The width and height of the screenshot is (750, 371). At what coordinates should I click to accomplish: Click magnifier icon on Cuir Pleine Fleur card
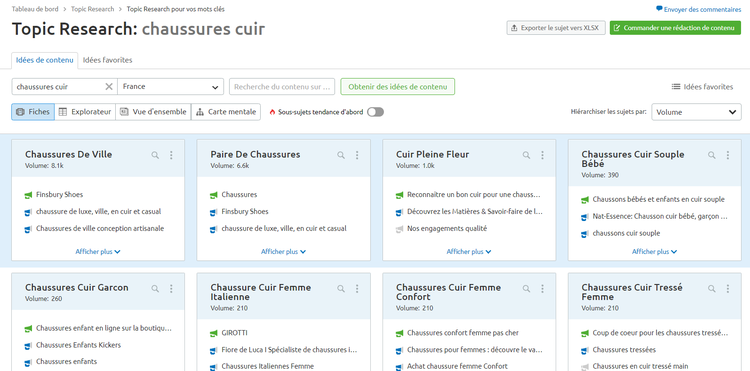(526, 155)
